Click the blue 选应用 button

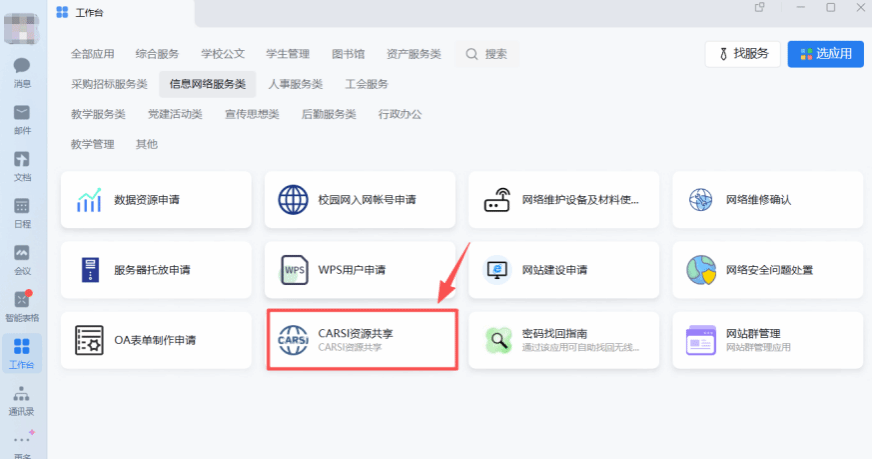click(x=825, y=54)
